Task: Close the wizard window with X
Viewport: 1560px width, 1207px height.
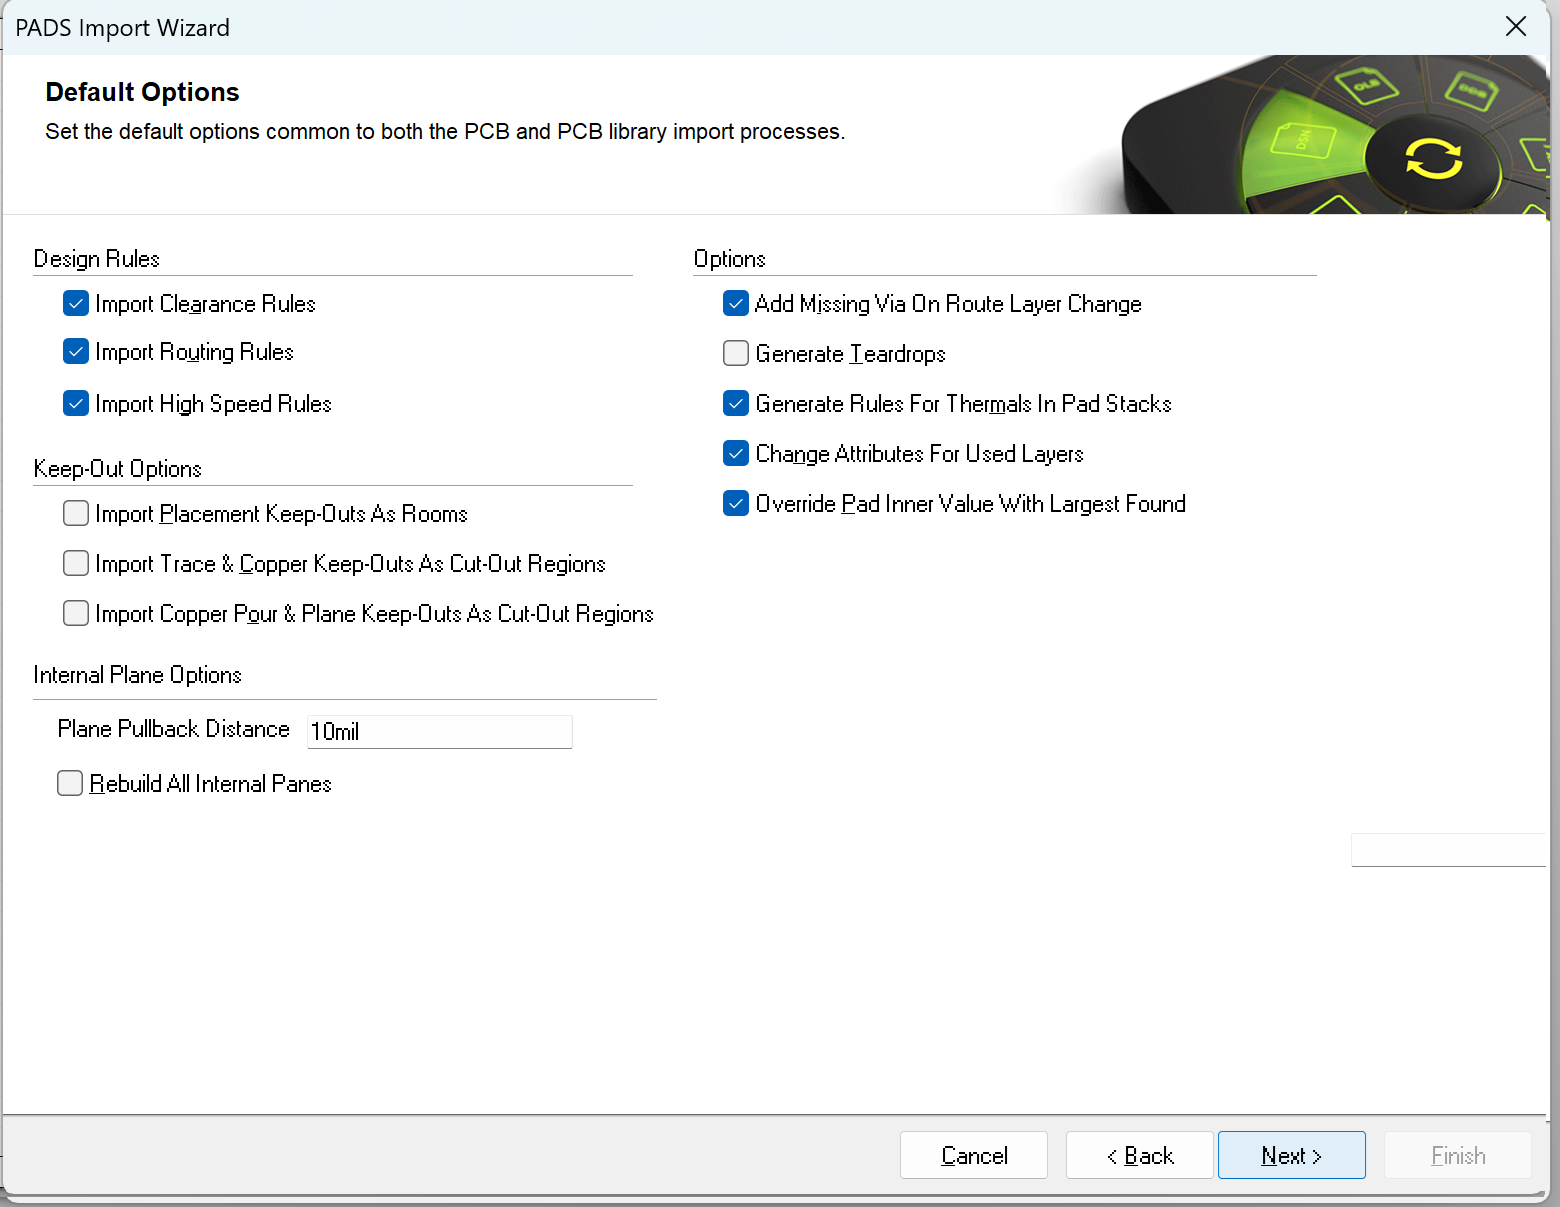Action: point(1515,27)
